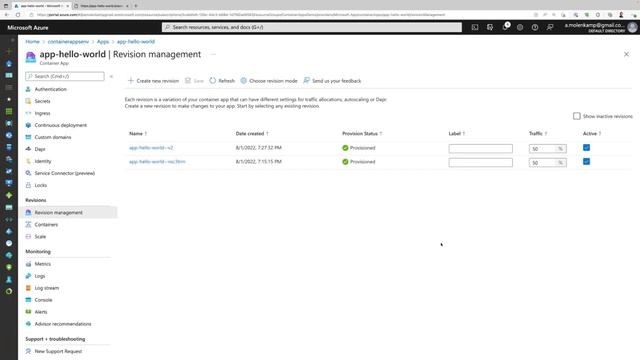
Task: Click the disabled Save button
Action: point(194,81)
